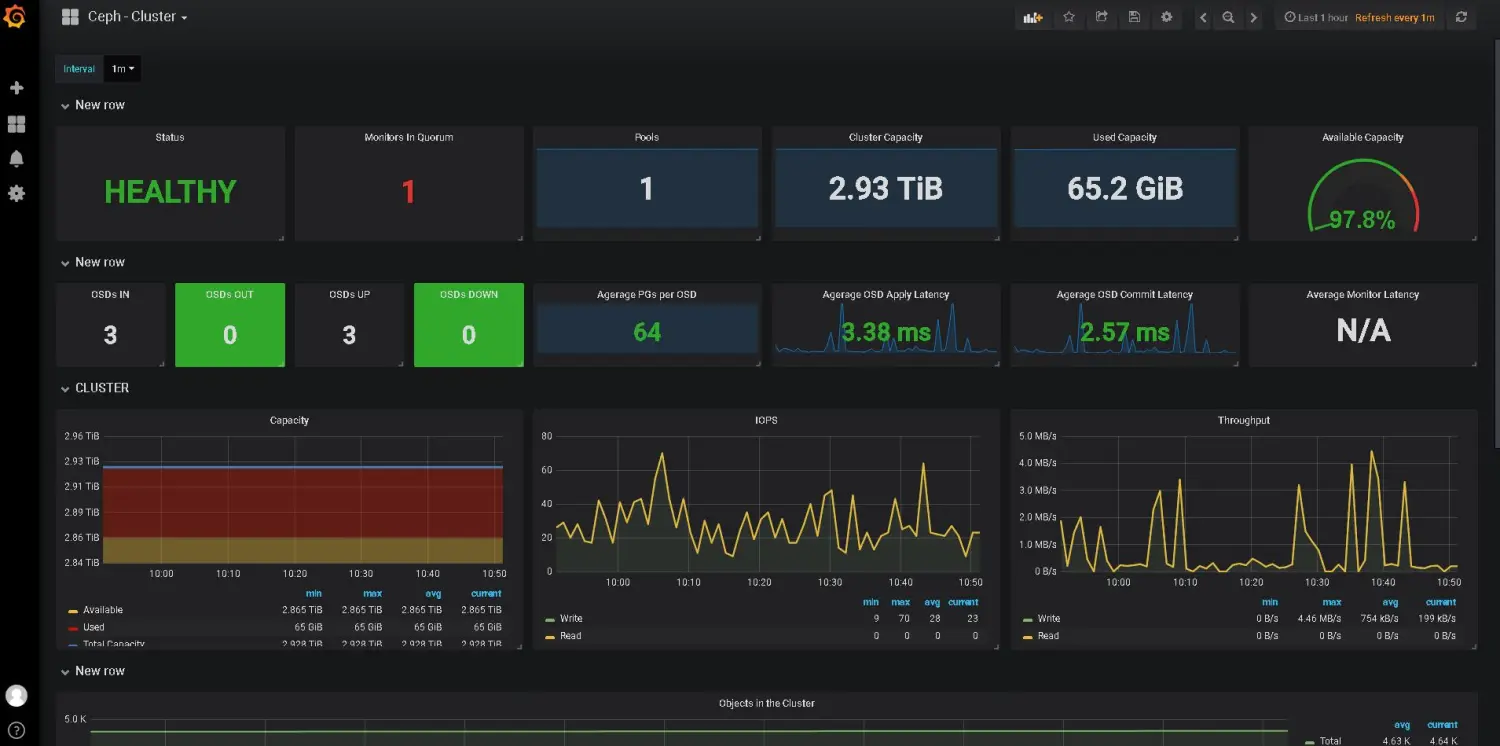Open the Monitors In Quorum panel menu
This screenshot has height=746, width=1500.
click(x=409, y=137)
